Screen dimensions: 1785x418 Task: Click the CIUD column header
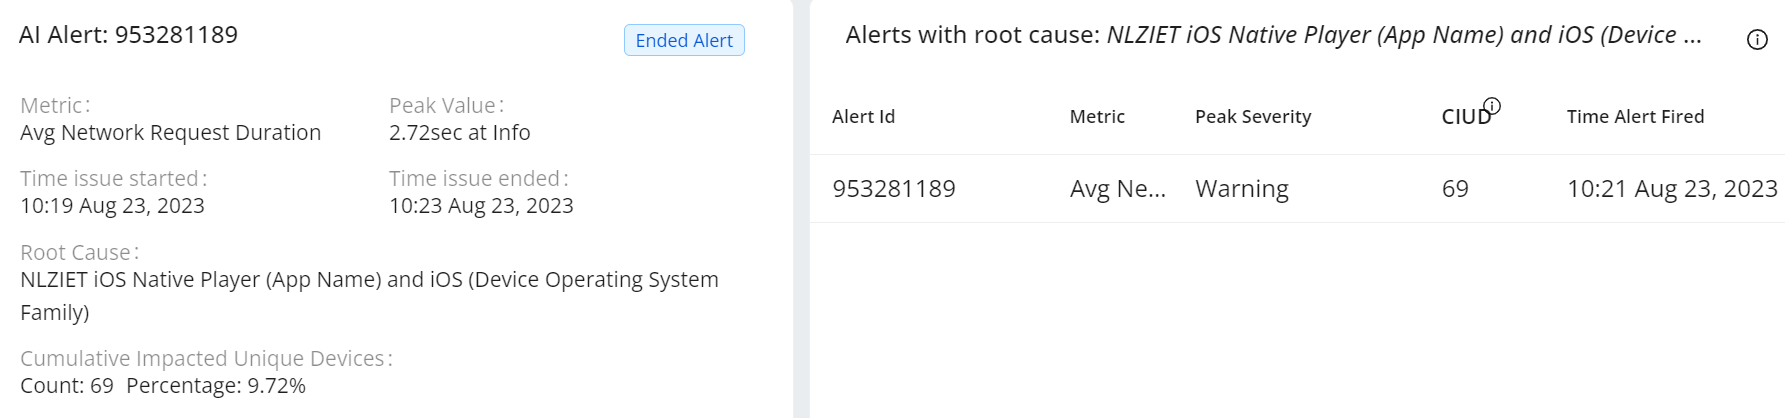1465,117
